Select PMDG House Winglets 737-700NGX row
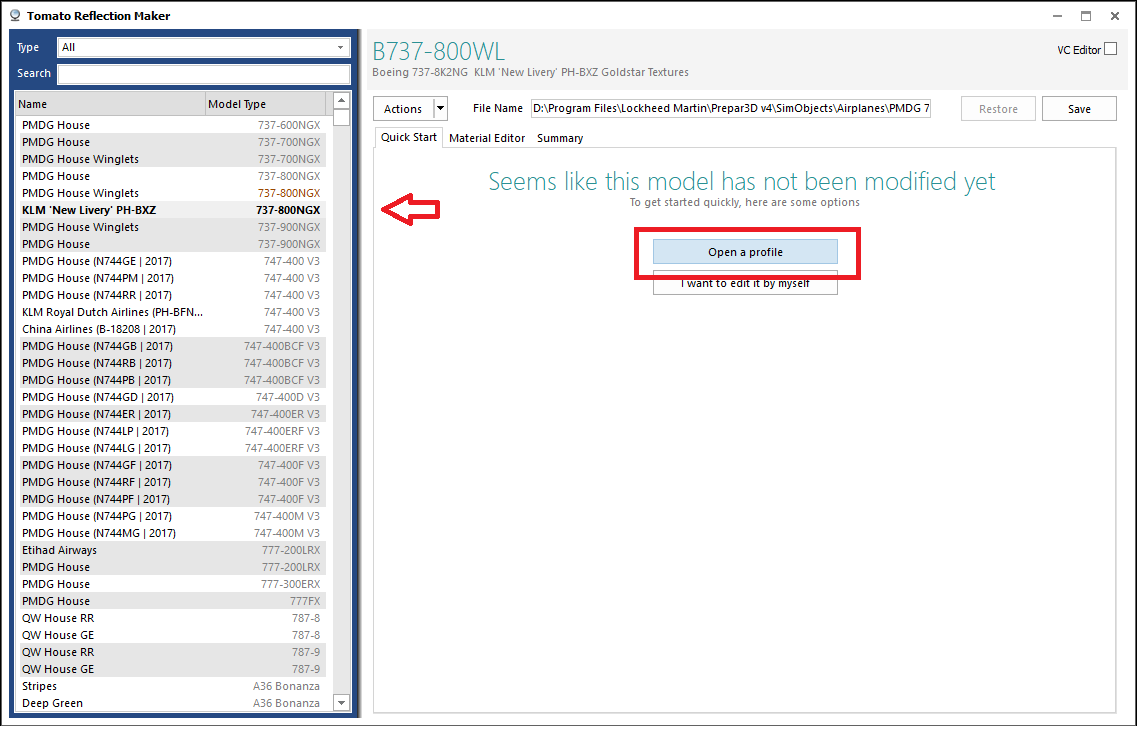The width and height of the screenshot is (1137, 733). tap(171, 159)
